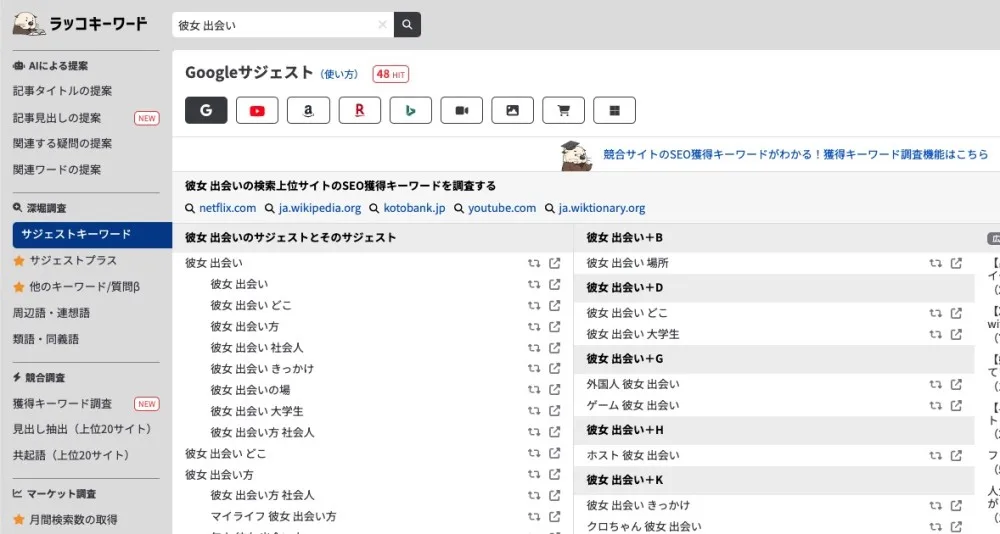Screen dimensions: 1000x534
Task: Open 見出し抽出（上位20サイト） in the sidebar
Action: tap(83, 429)
